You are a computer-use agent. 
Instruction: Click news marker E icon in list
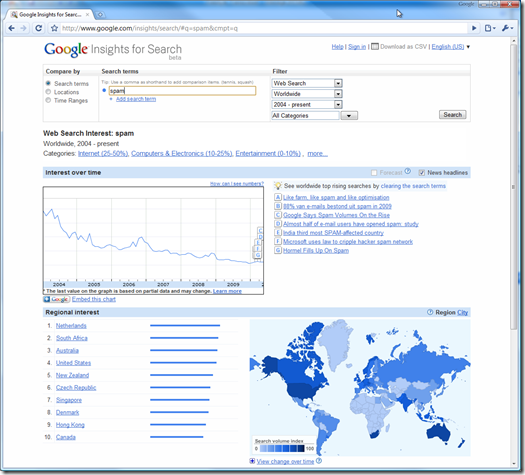pos(278,233)
